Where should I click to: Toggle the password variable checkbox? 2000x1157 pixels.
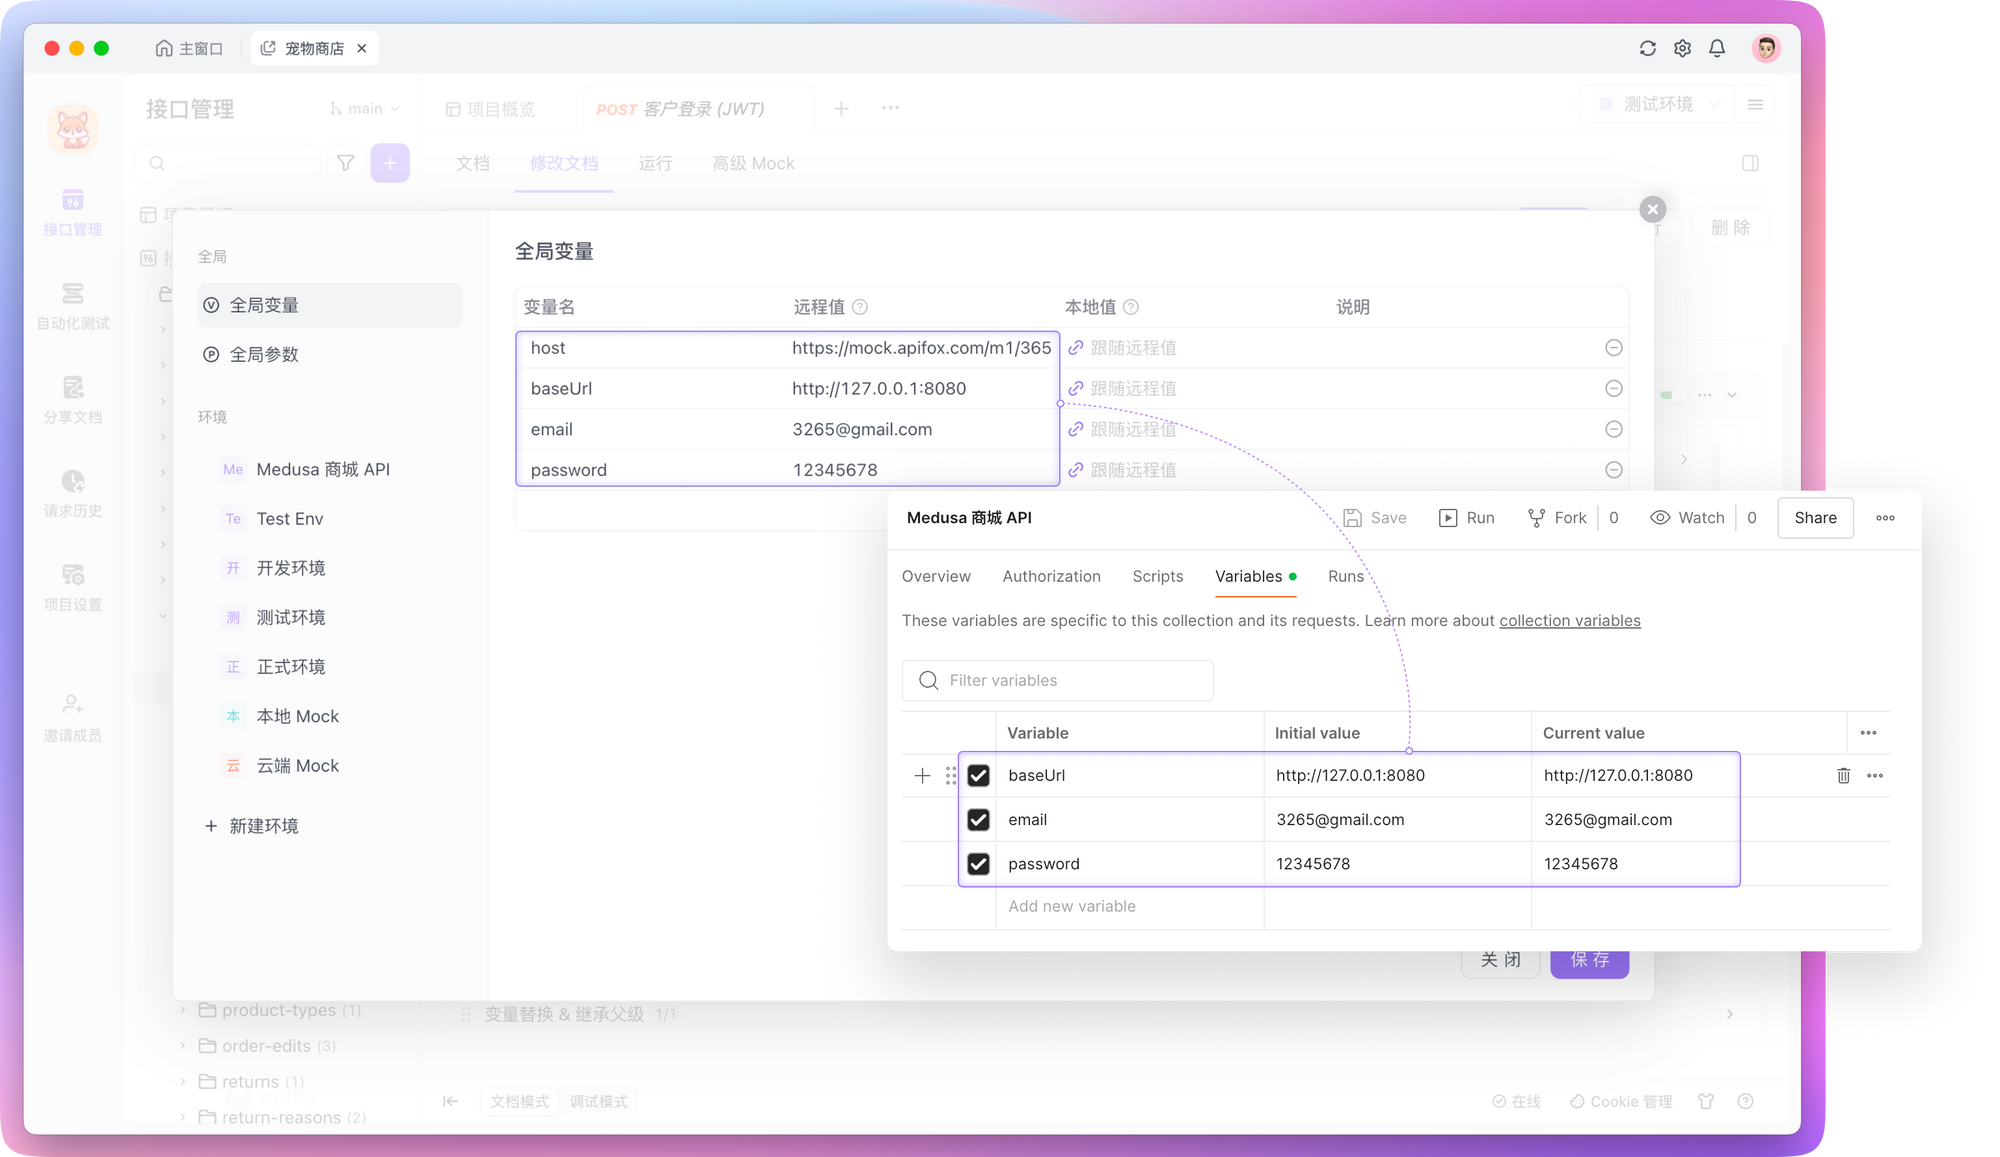pyautogui.click(x=979, y=862)
